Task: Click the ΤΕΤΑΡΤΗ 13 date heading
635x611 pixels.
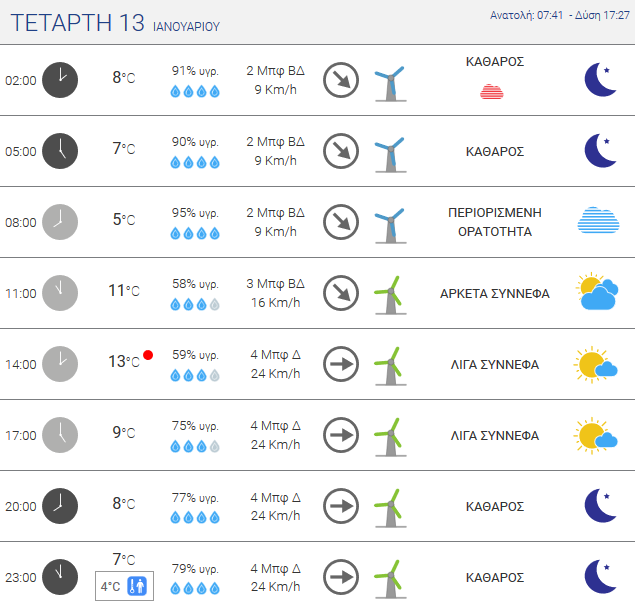Action: (78, 24)
